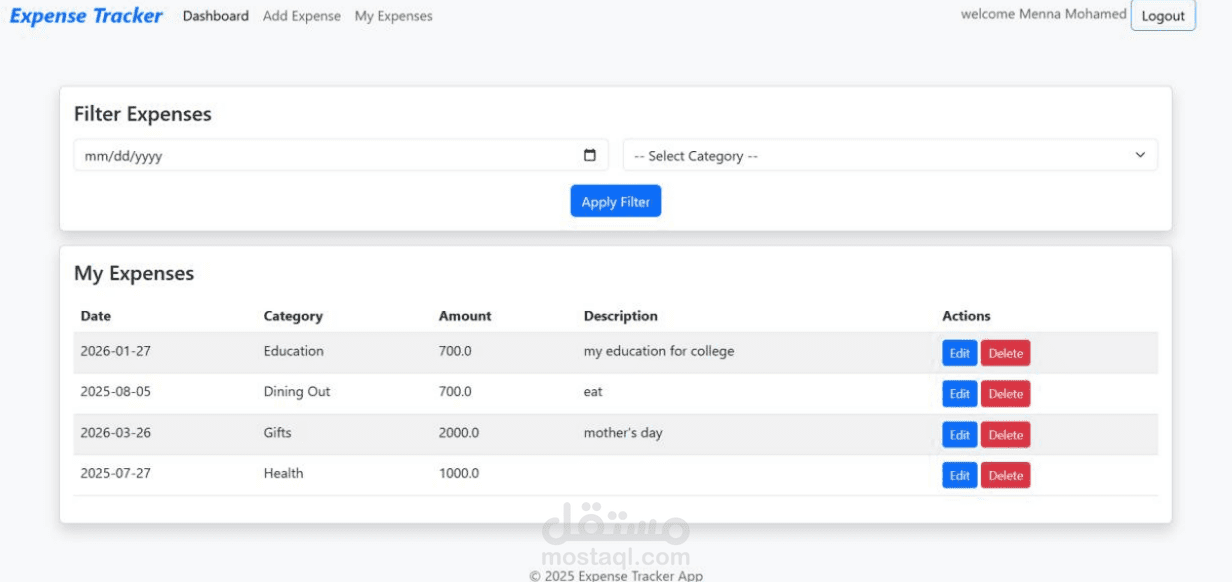Delete the Health expense row
This screenshot has height=582, width=1232.
point(1005,475)
